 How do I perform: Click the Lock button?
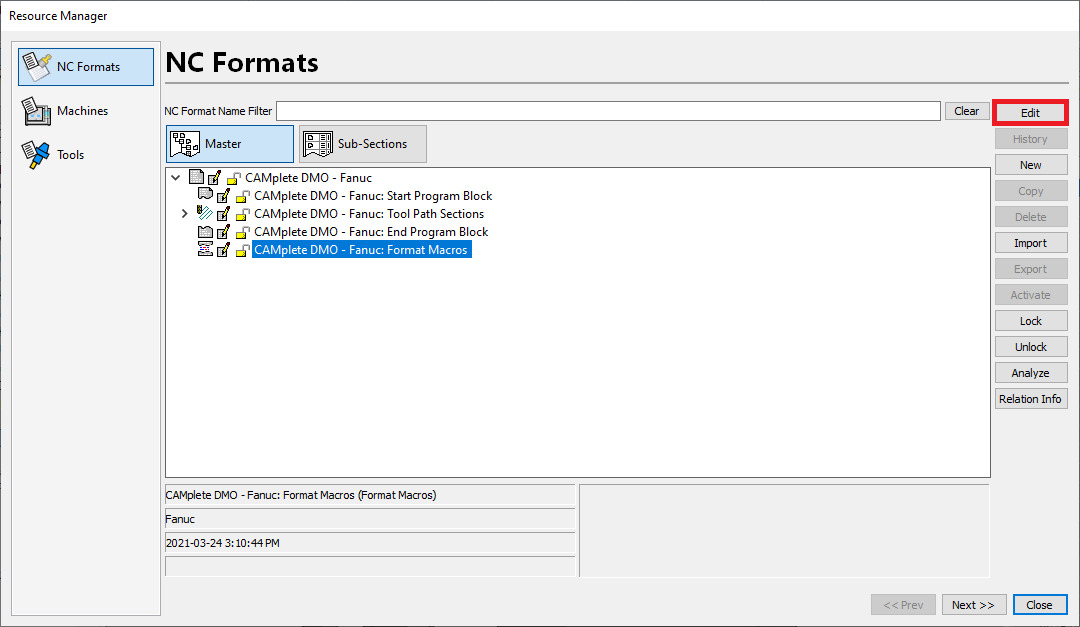click(x=1031, y=321)
